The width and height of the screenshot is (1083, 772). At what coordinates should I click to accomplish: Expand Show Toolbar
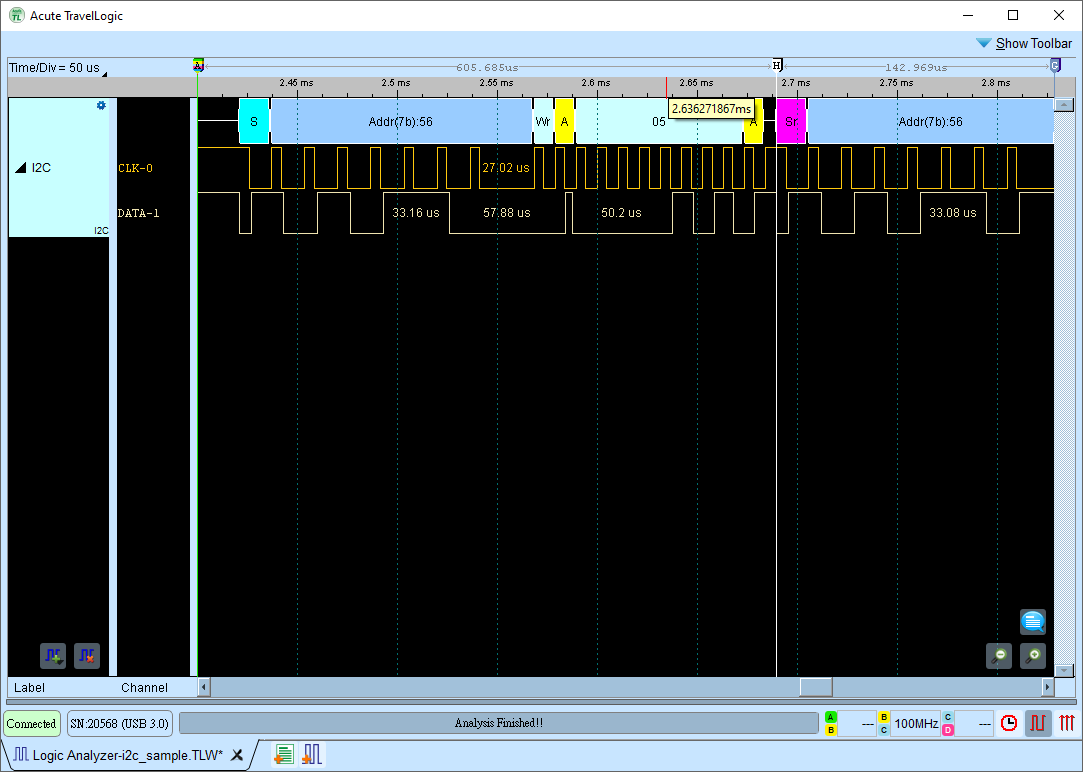[1024, 44]
